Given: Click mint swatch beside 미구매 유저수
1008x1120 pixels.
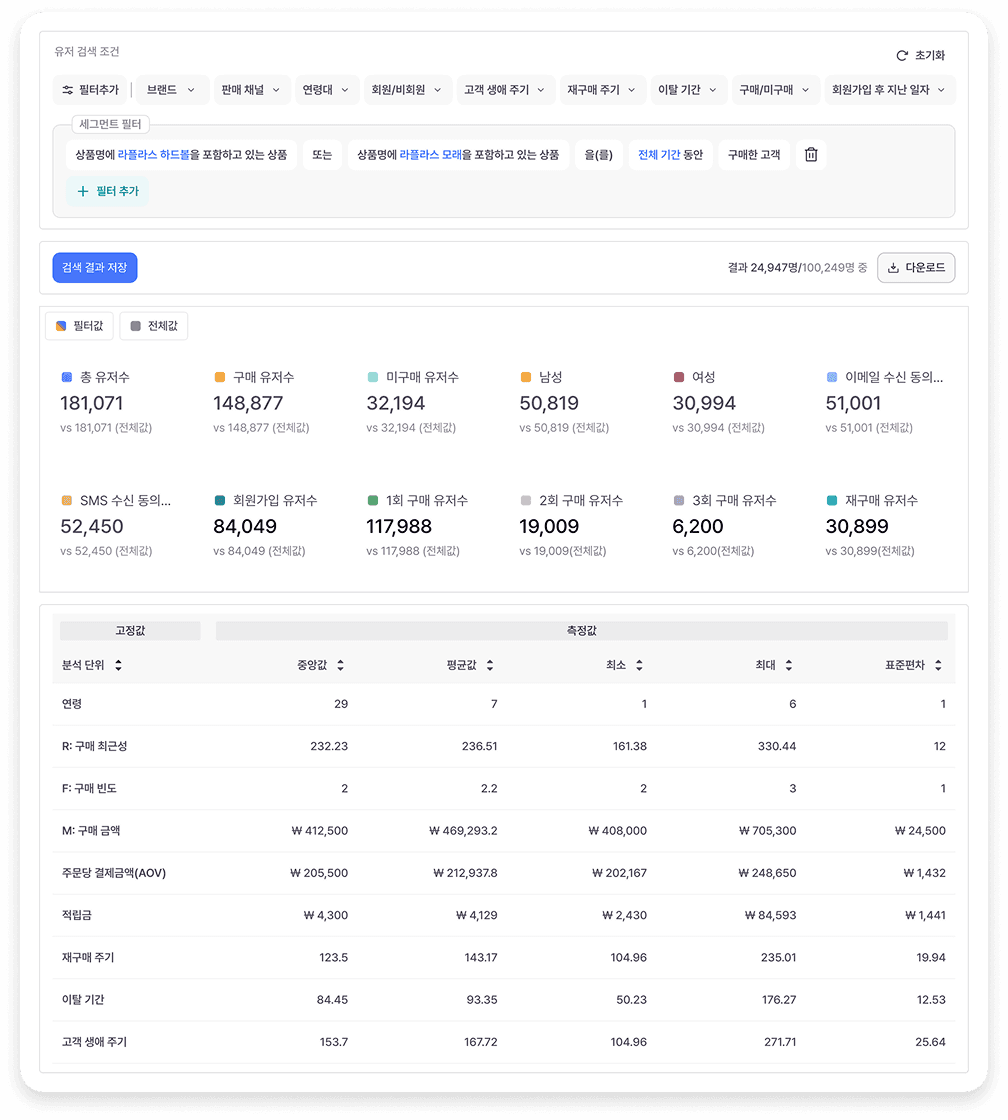Looking at the screenshot, I should point(373,377).
